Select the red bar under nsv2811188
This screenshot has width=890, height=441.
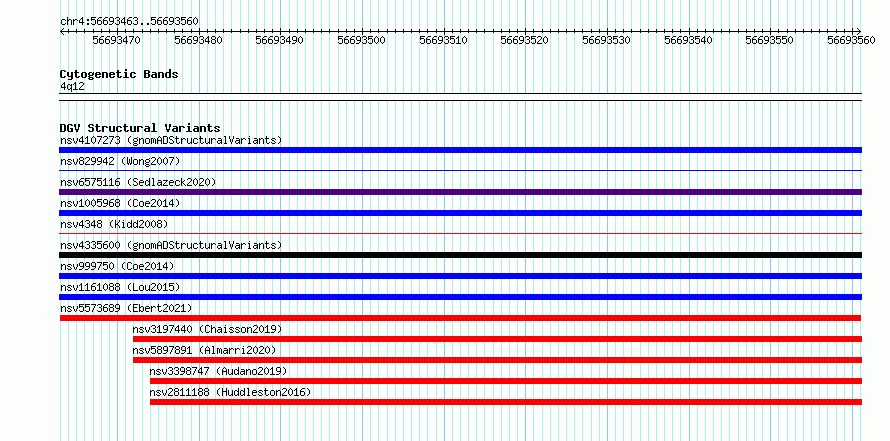506,402
